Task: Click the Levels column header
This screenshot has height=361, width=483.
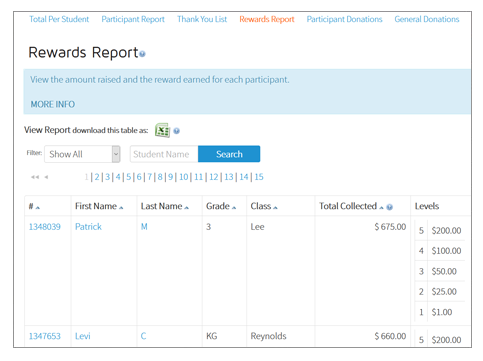Action: (x=427, y=206)
